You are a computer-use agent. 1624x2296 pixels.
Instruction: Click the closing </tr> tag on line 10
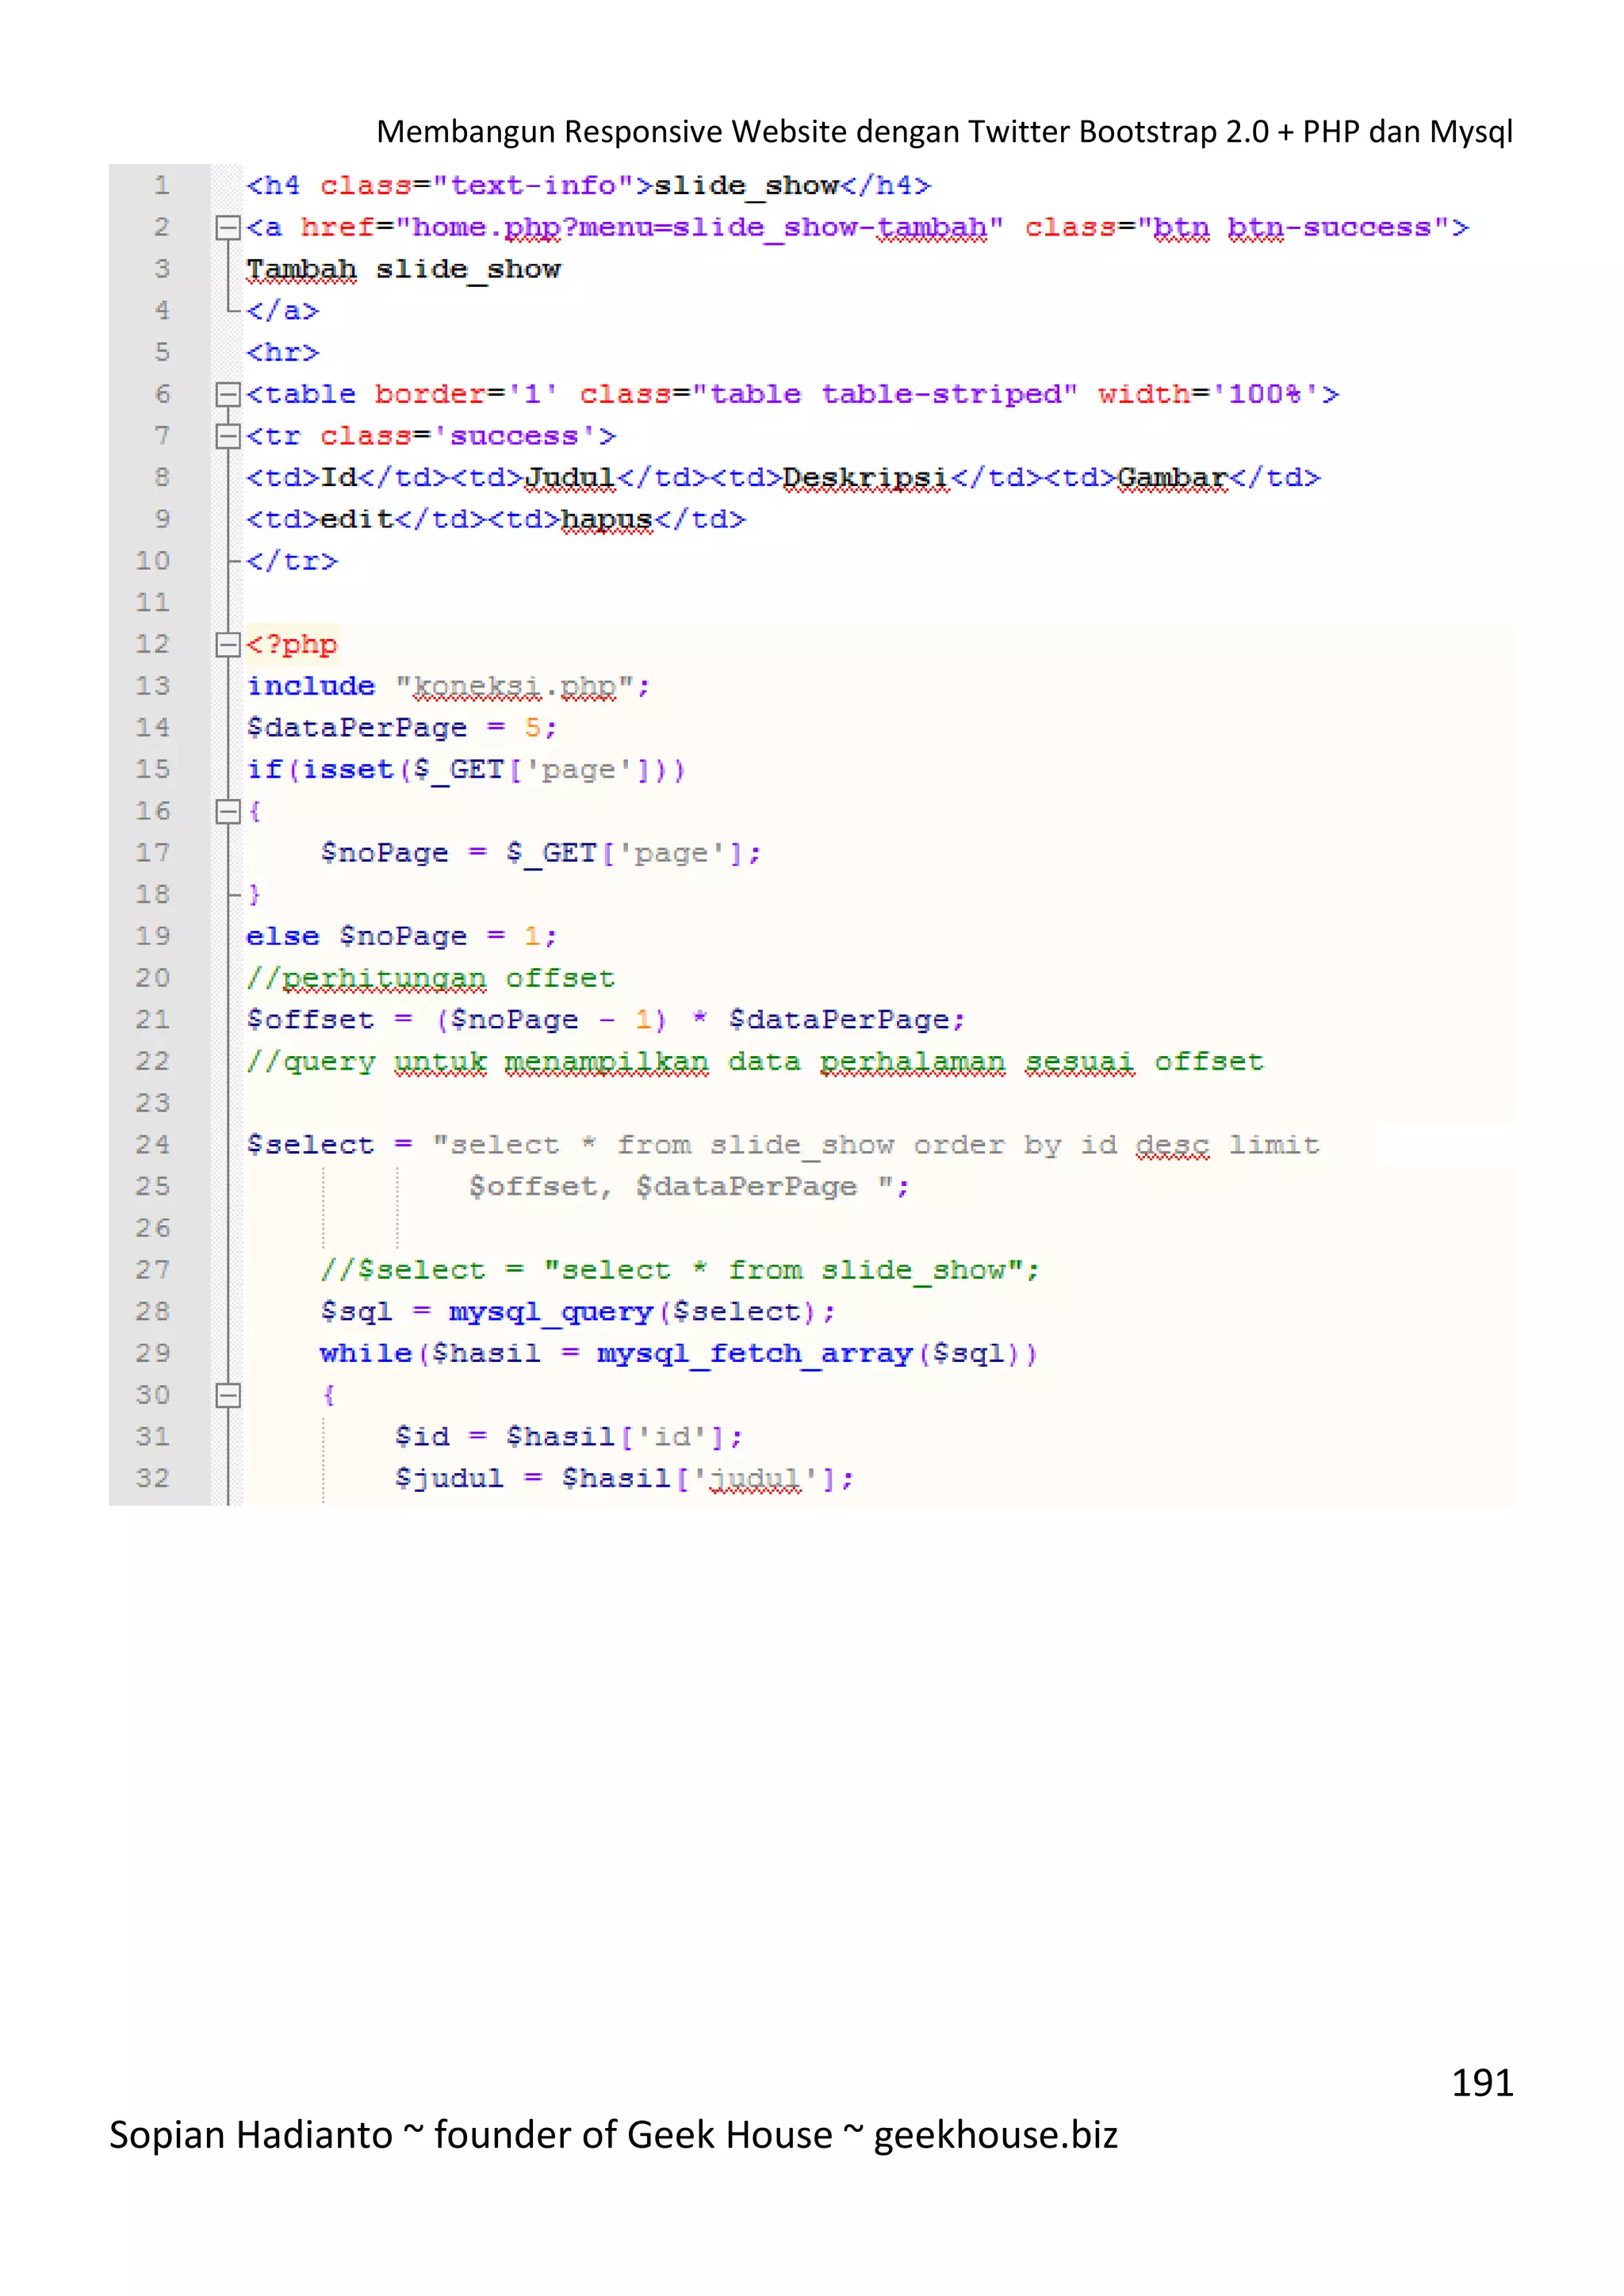[292, 561]
